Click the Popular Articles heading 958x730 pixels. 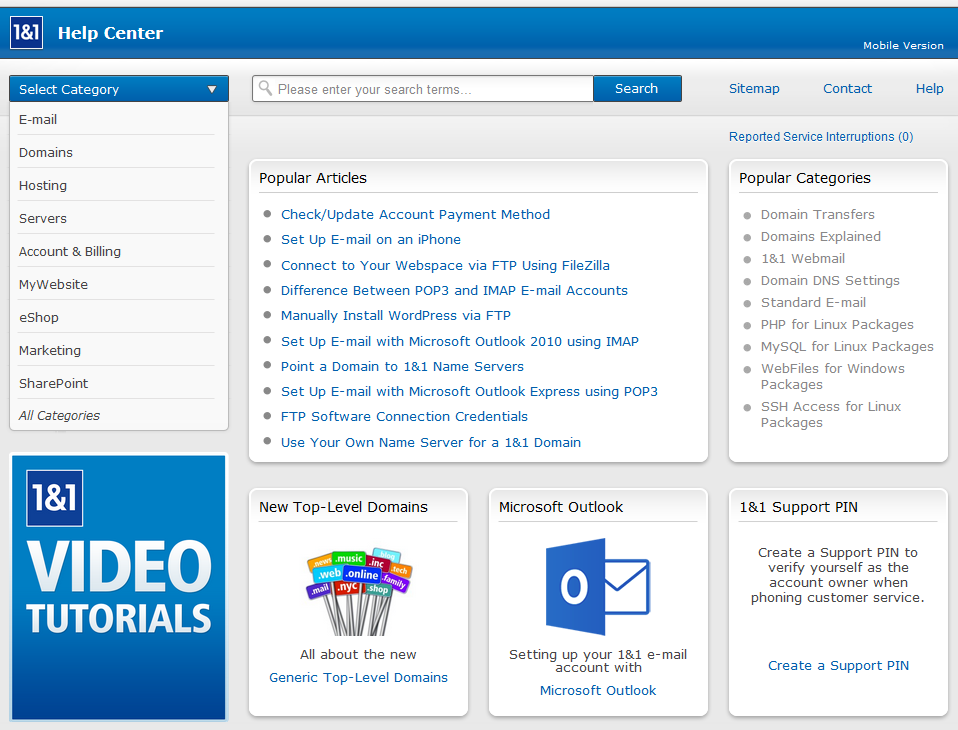(x=313, y=178)
